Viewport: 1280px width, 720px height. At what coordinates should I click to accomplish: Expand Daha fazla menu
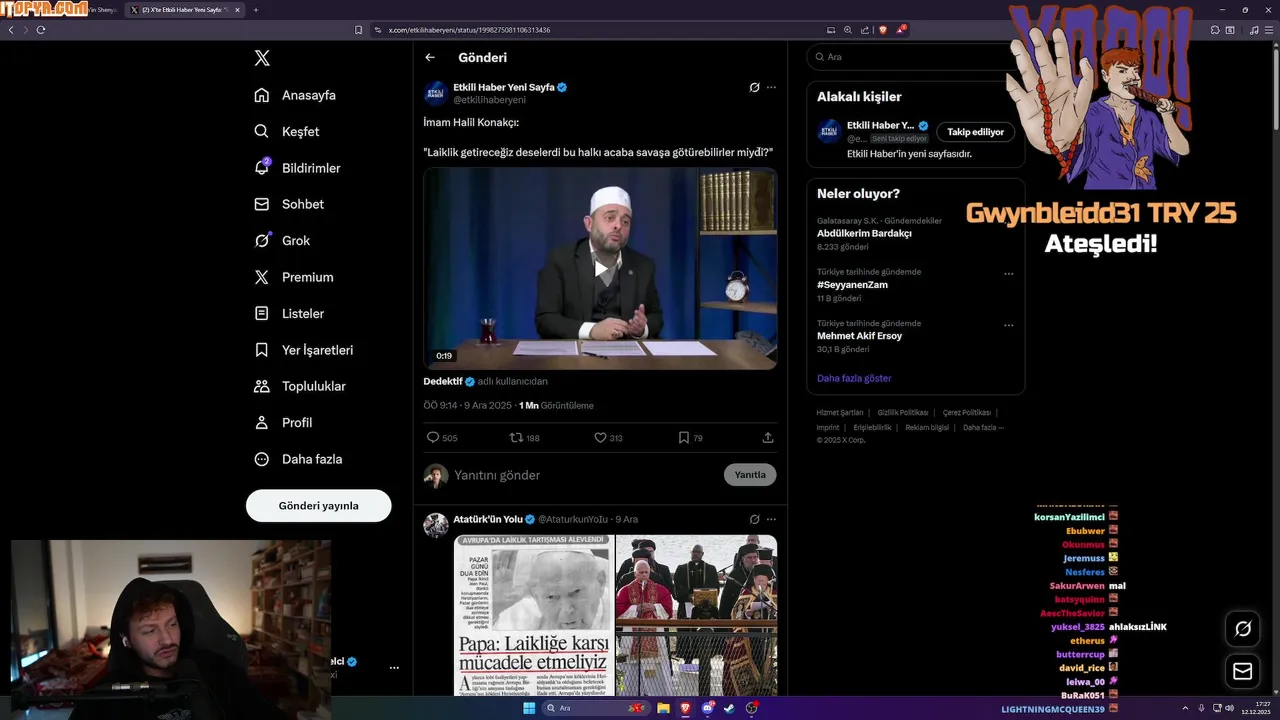(298, 459)
